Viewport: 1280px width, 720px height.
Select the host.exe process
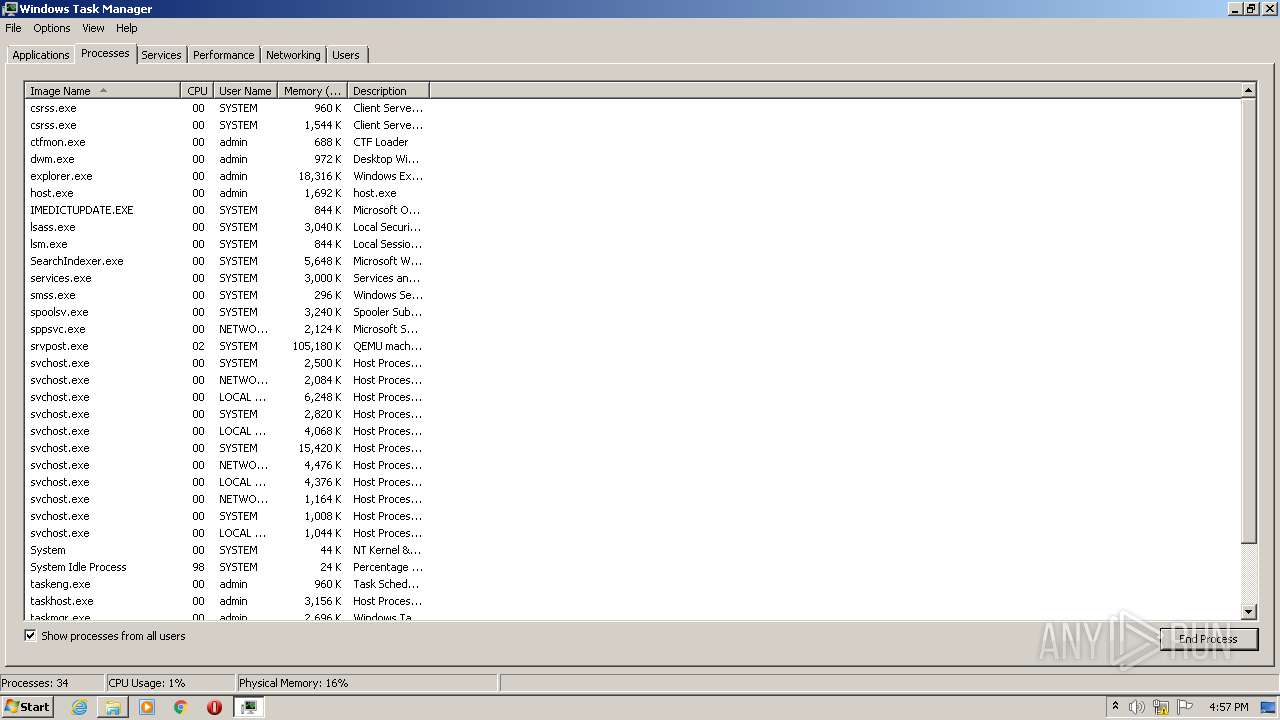point(226,193)
